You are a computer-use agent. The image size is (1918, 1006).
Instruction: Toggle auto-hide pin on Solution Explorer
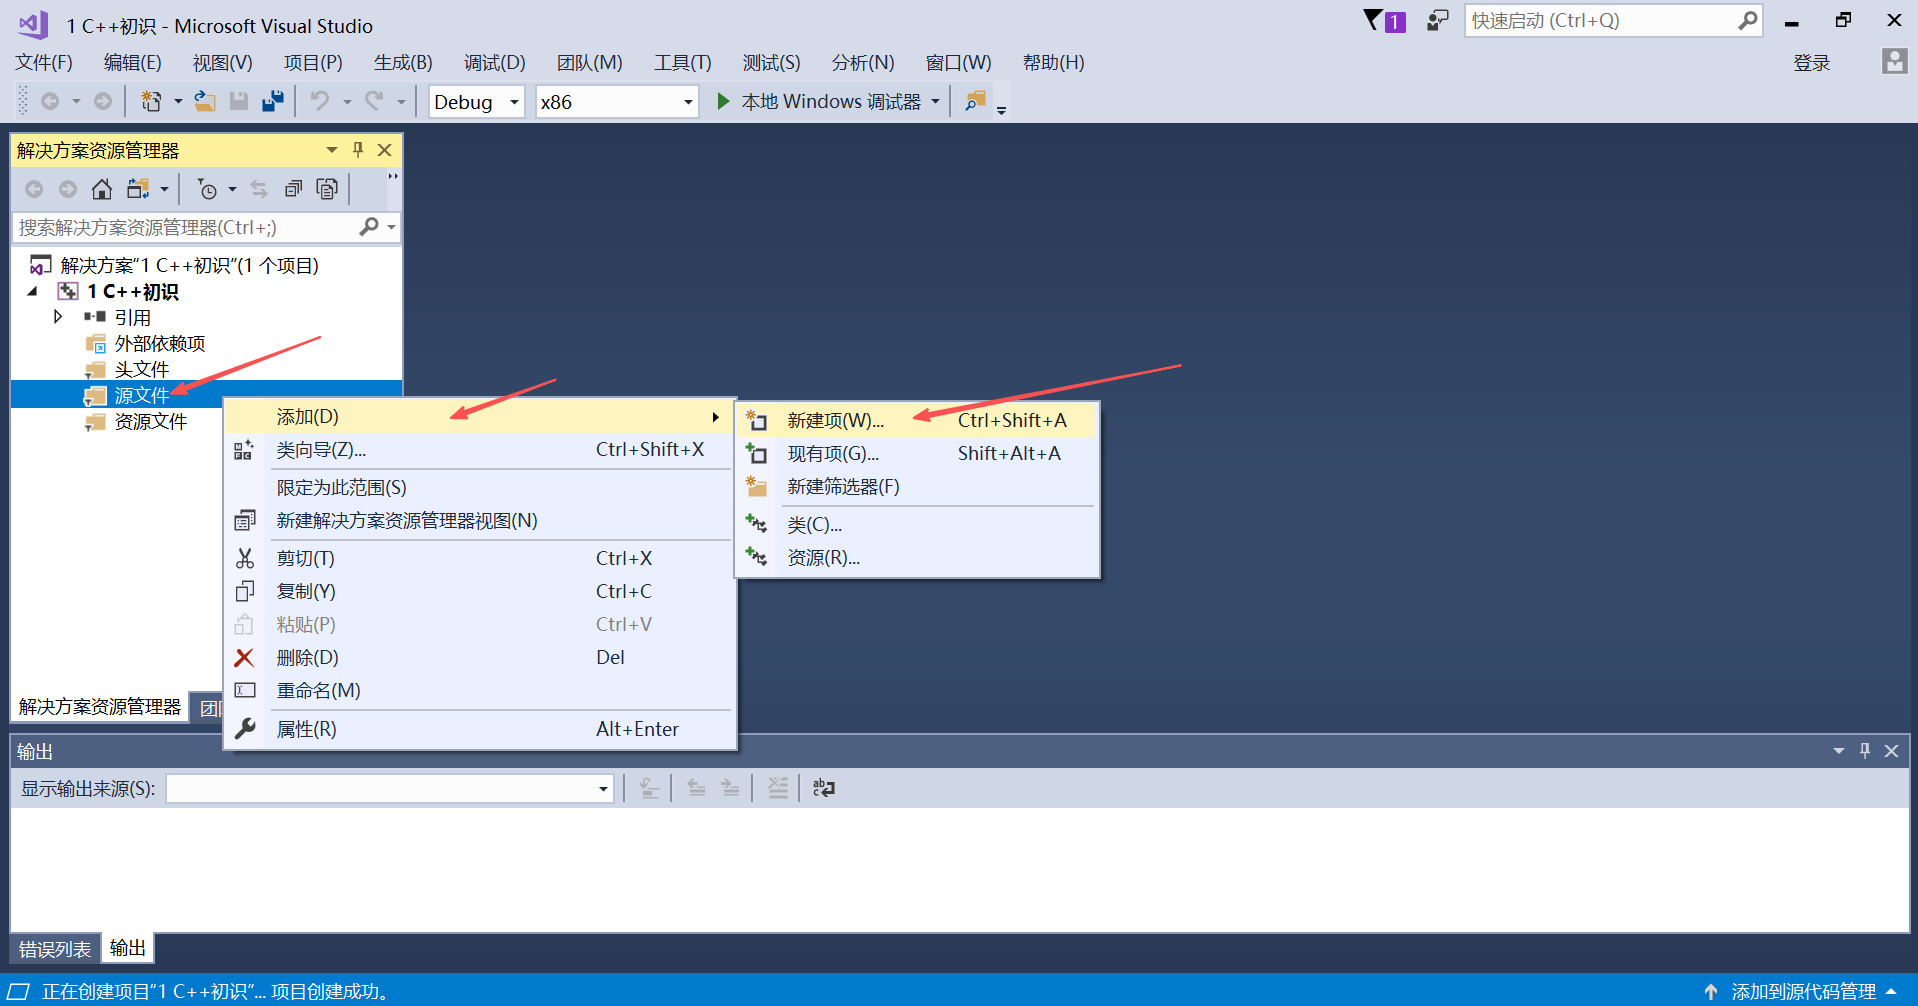coord(358,150)
